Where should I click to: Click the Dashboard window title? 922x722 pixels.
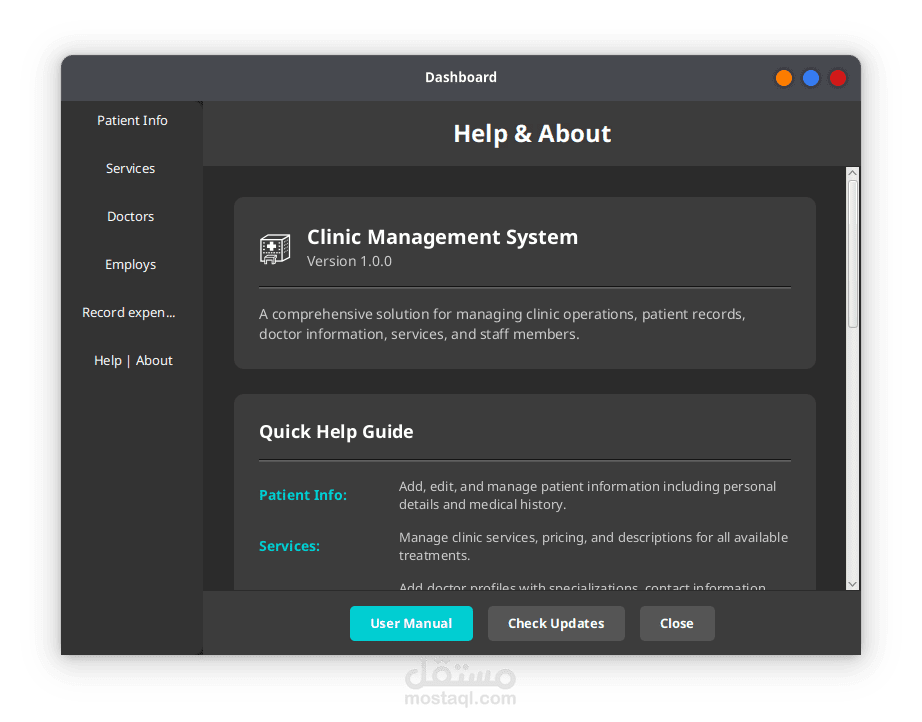coord(461,78)
